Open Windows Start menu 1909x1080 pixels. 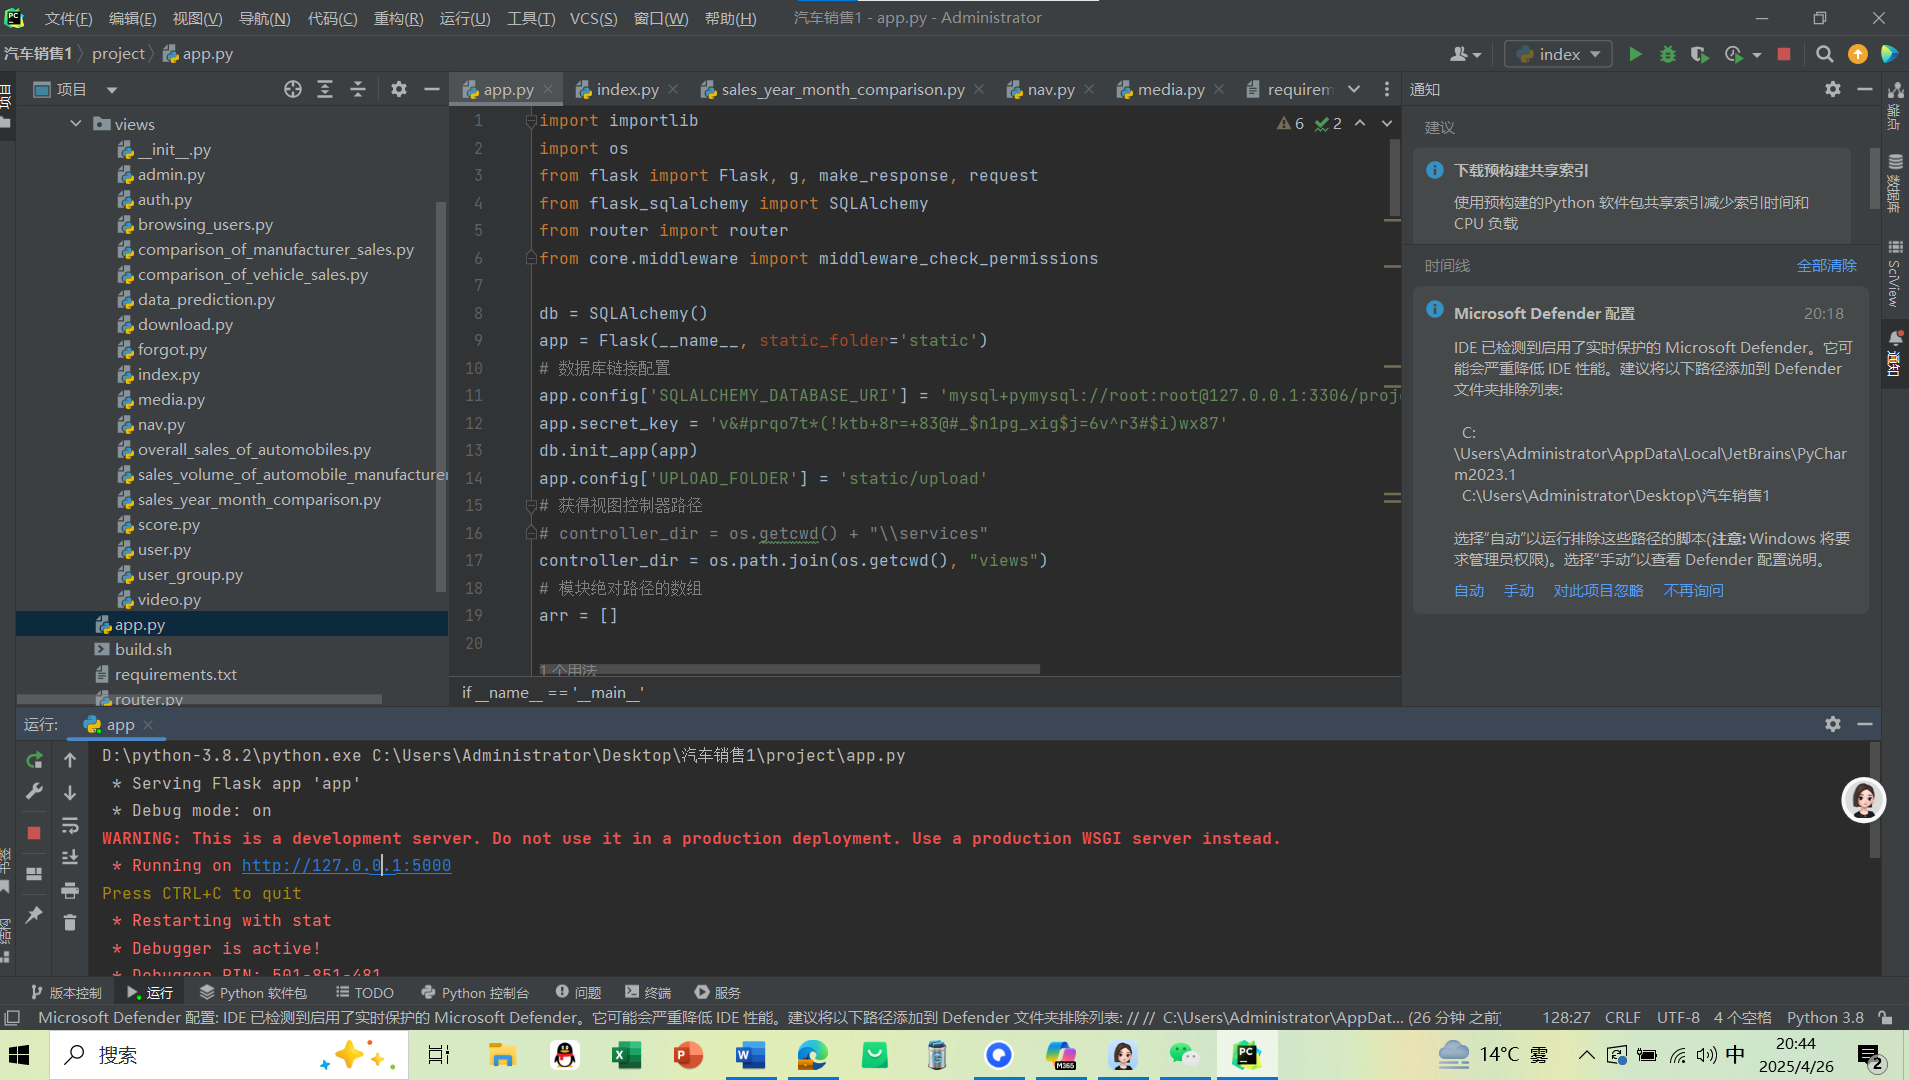[x=19, y=1055]
